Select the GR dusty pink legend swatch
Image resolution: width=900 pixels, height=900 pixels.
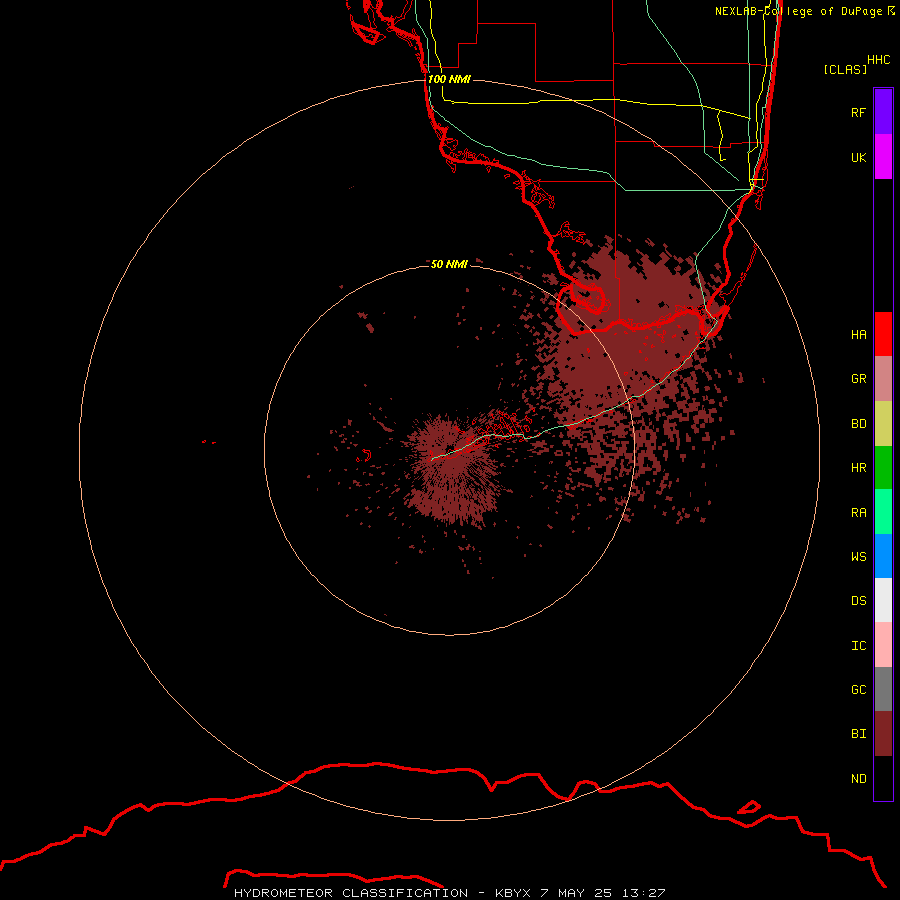(883, 379)
